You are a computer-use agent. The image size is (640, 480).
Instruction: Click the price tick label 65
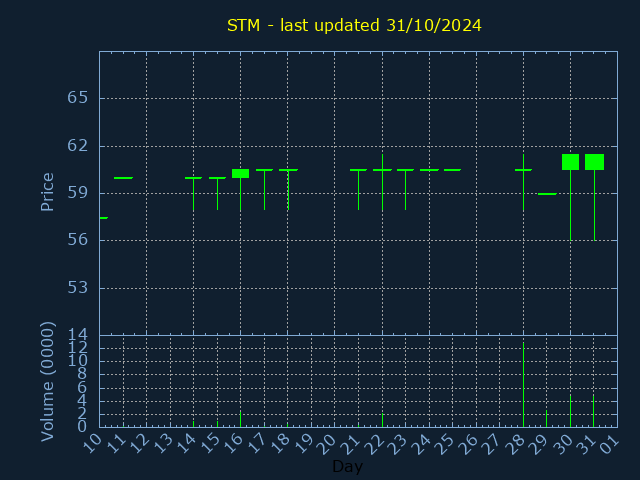click(78, 98)
